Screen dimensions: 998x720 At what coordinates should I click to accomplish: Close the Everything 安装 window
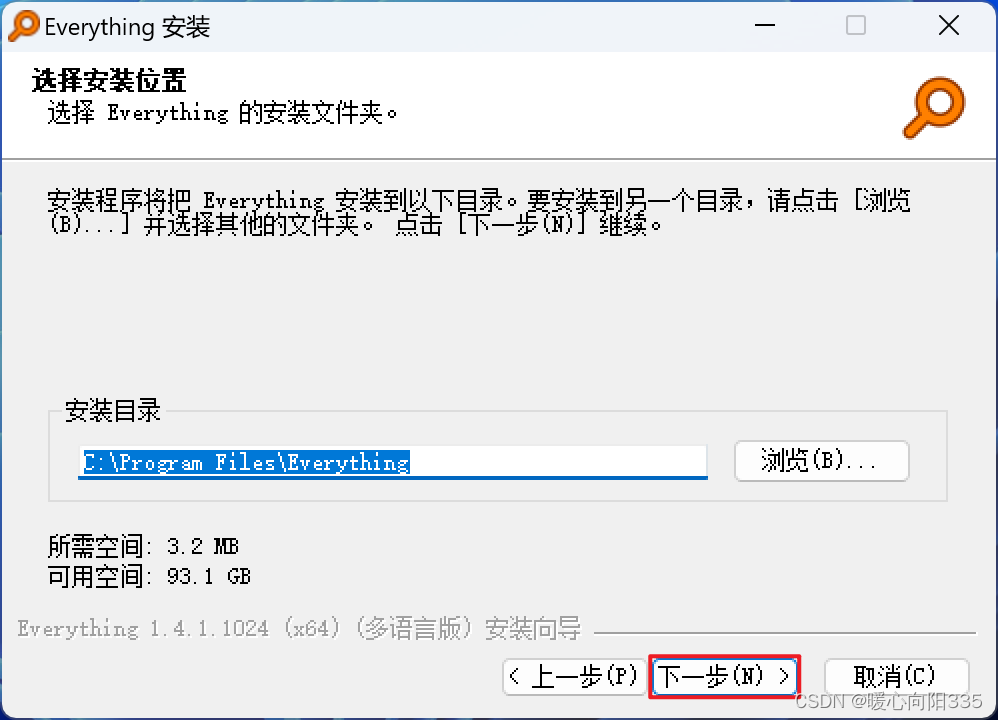click(948, 25)
